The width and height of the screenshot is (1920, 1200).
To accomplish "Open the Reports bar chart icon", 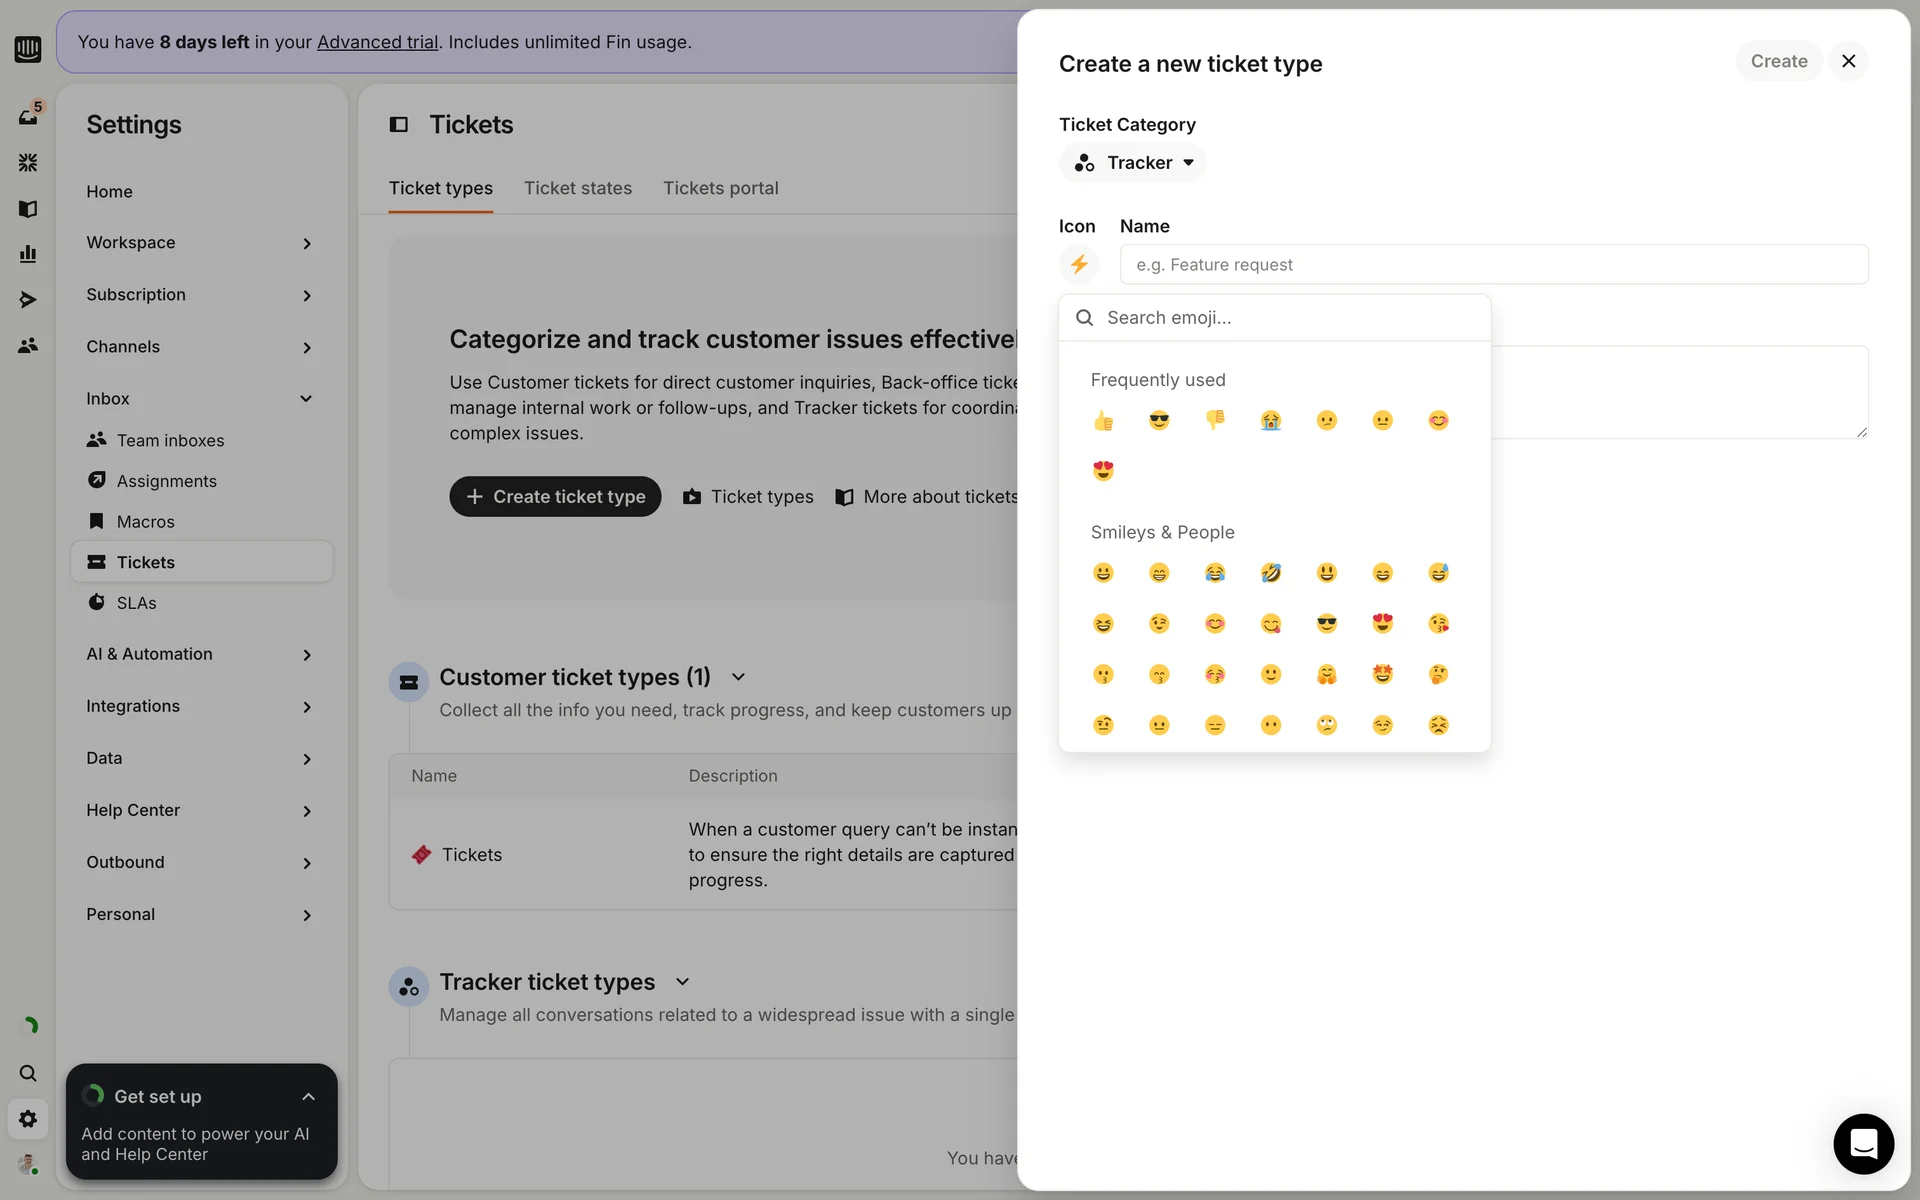I will coord(28,254).
